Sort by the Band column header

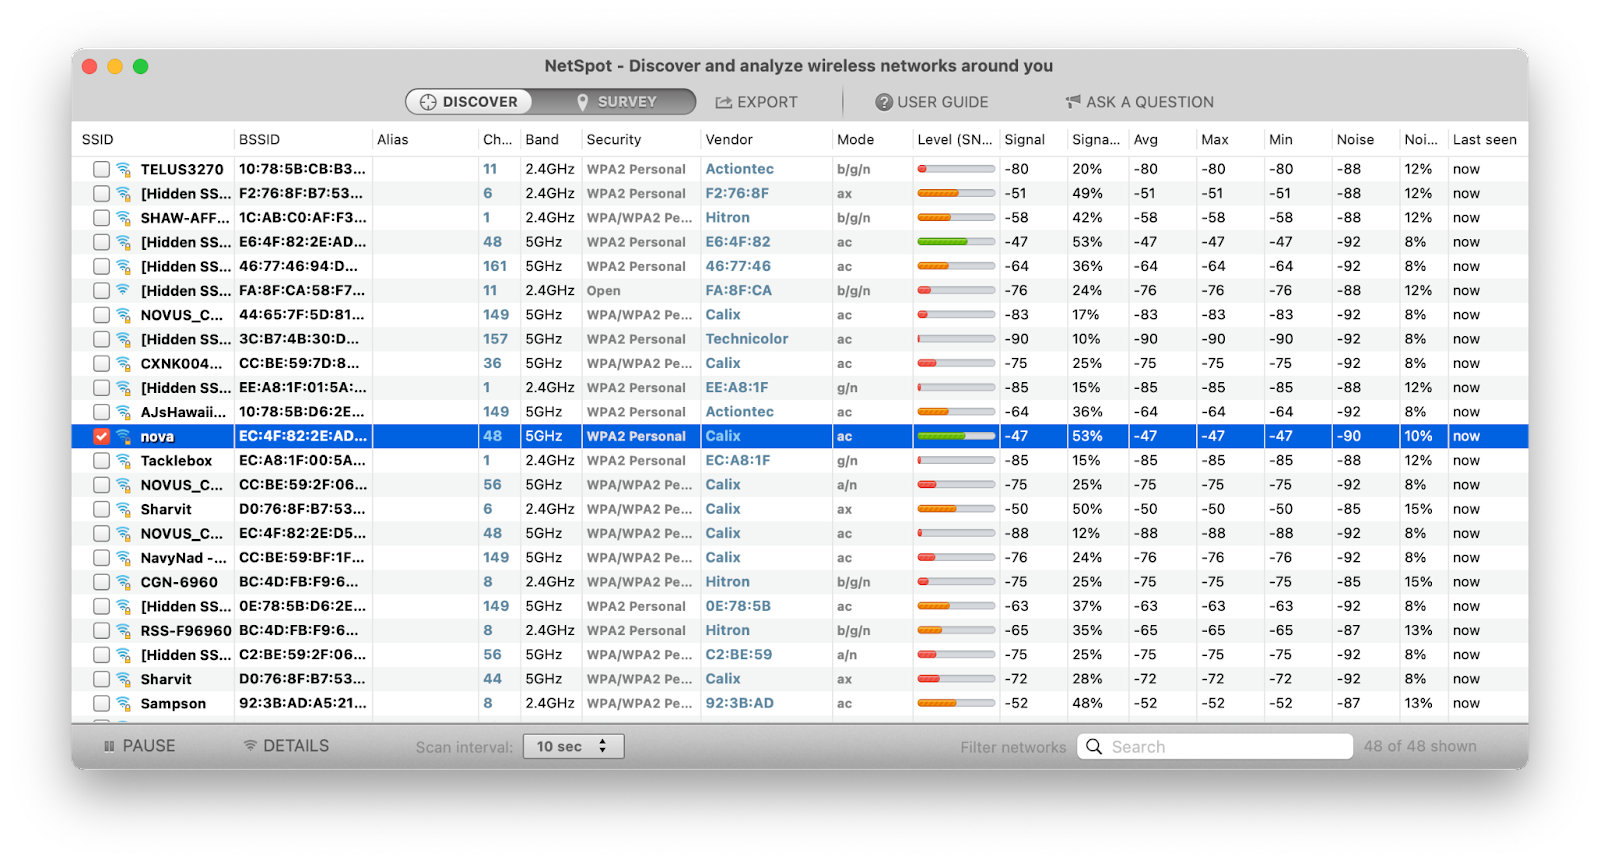coord(542,140)
